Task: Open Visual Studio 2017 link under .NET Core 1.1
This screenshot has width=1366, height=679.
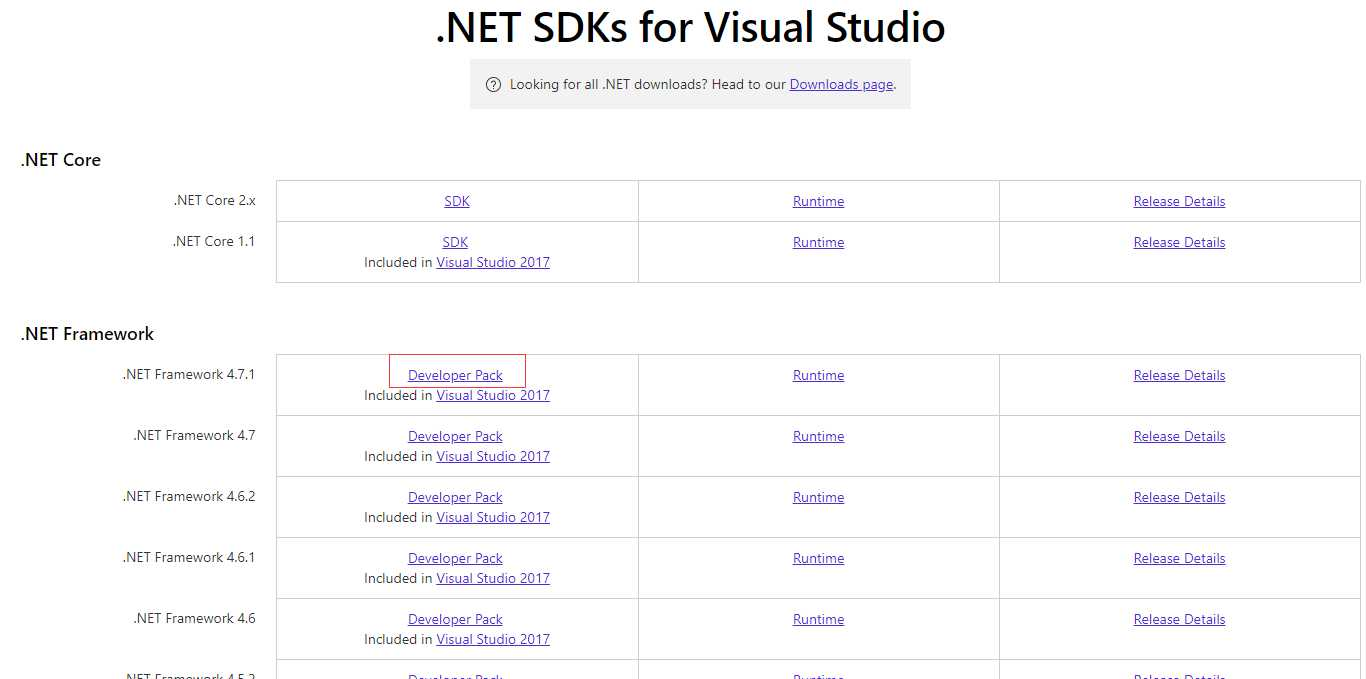Action: coord(493,262)
